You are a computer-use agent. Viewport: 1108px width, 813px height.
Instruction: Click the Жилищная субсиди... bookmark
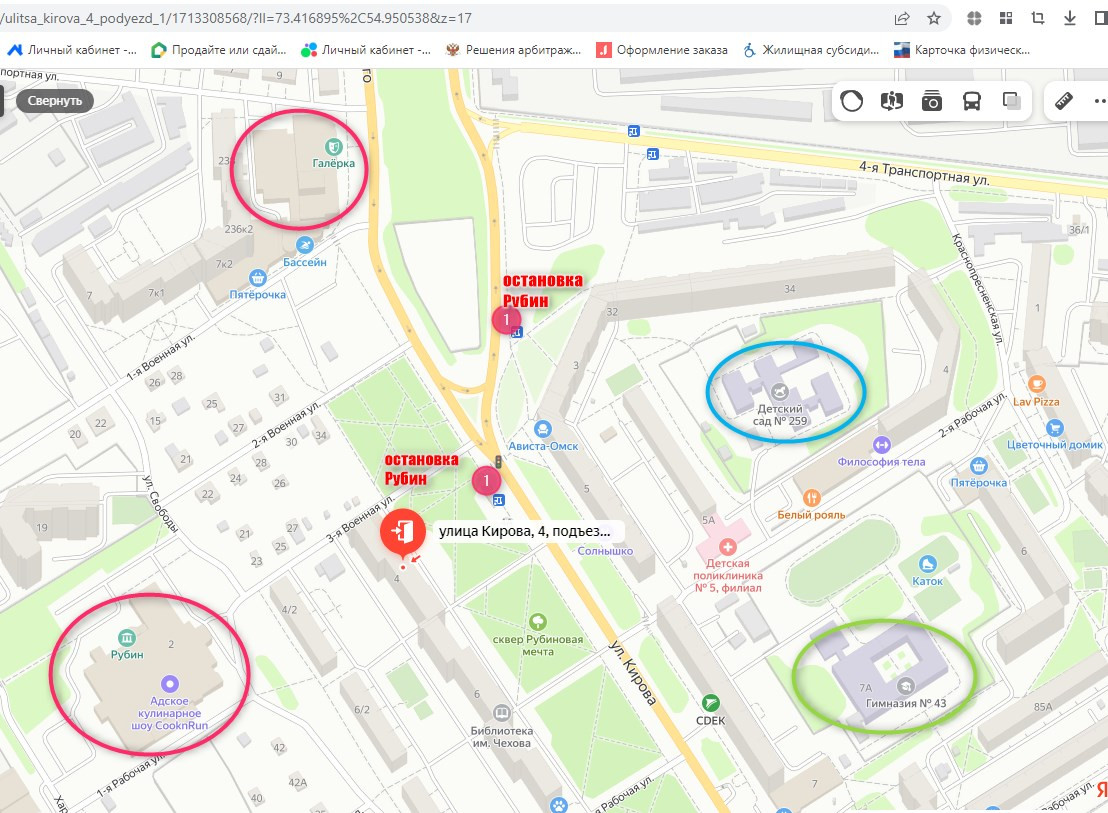coord(811,50)
